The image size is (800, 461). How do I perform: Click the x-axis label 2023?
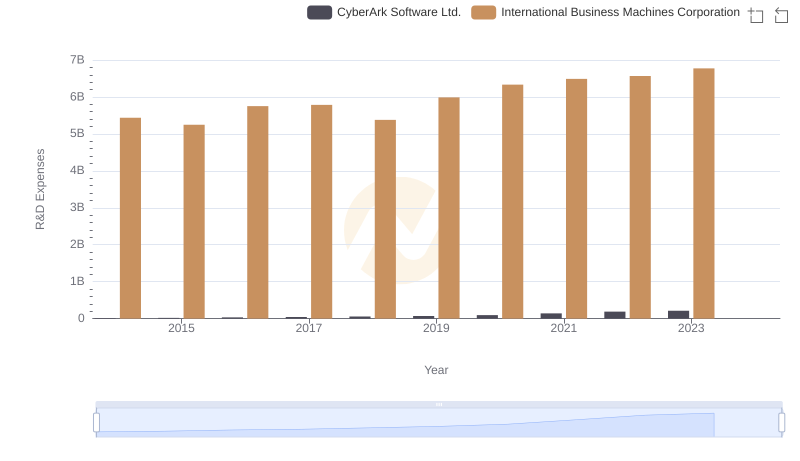coord(691,328)
